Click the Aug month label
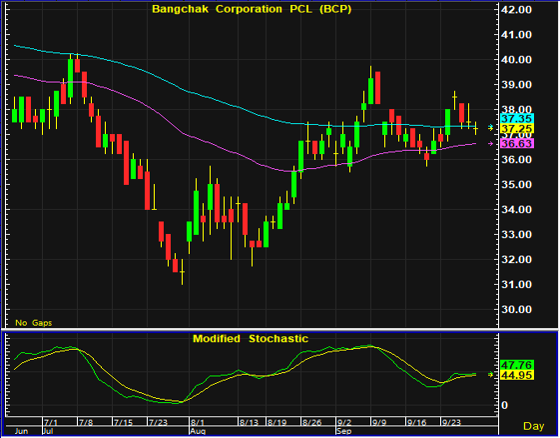560x438 pixels. click(x=198, y=432)
